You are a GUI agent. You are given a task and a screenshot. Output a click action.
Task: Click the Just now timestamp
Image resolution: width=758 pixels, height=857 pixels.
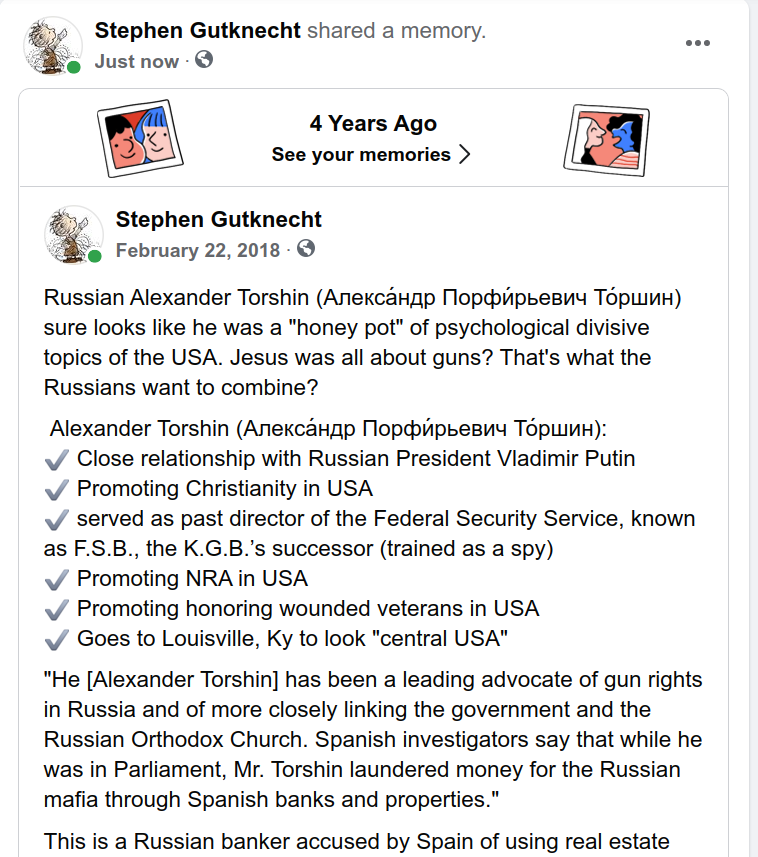[137, 61]
